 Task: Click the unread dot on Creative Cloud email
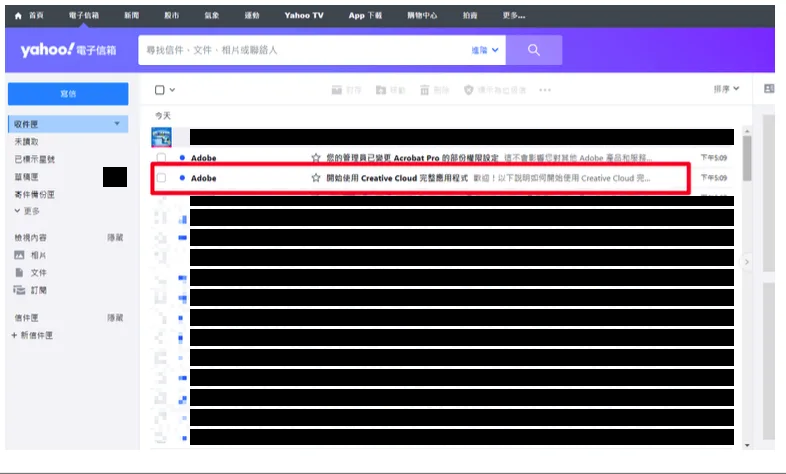click(182, 178)
